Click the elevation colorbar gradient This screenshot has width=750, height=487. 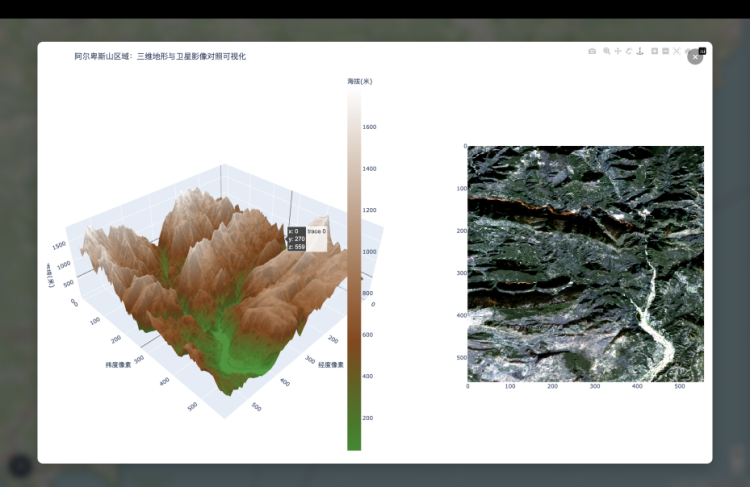tap(354, 270)
